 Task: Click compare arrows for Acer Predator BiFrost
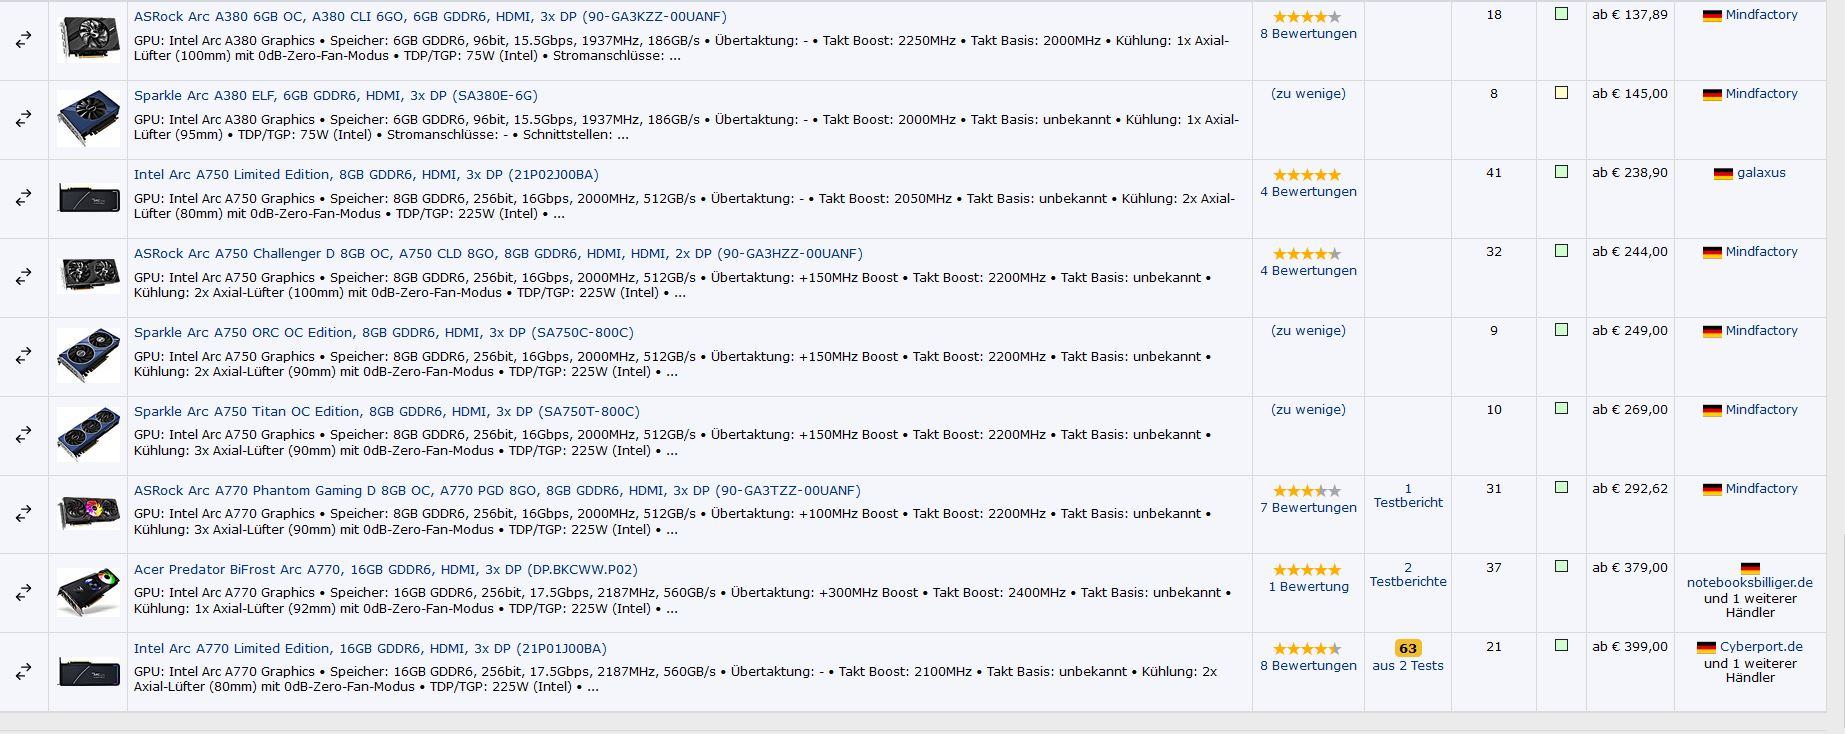23,593
